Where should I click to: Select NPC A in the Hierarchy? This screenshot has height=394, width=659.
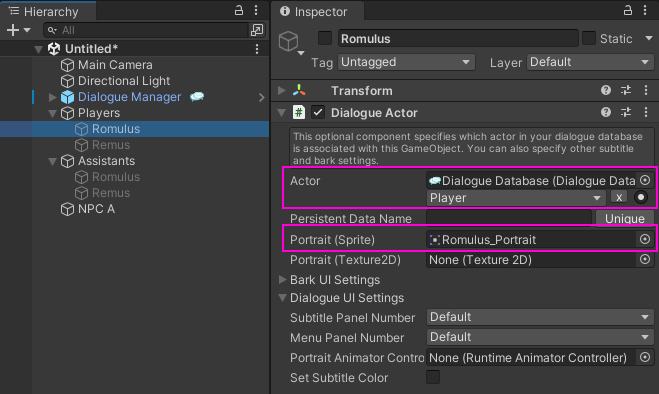pyautogui.click(x=96, y=209)
